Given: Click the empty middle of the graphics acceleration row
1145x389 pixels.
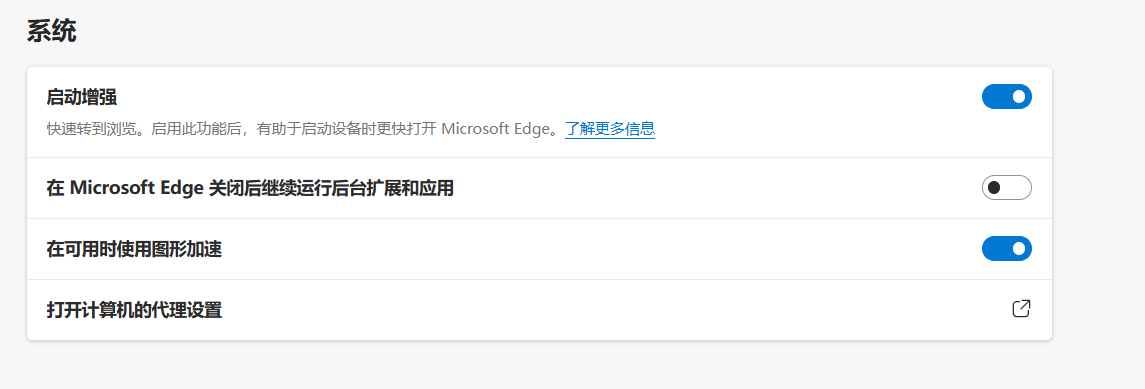Looking at the screenshot, I should [599, 249].
